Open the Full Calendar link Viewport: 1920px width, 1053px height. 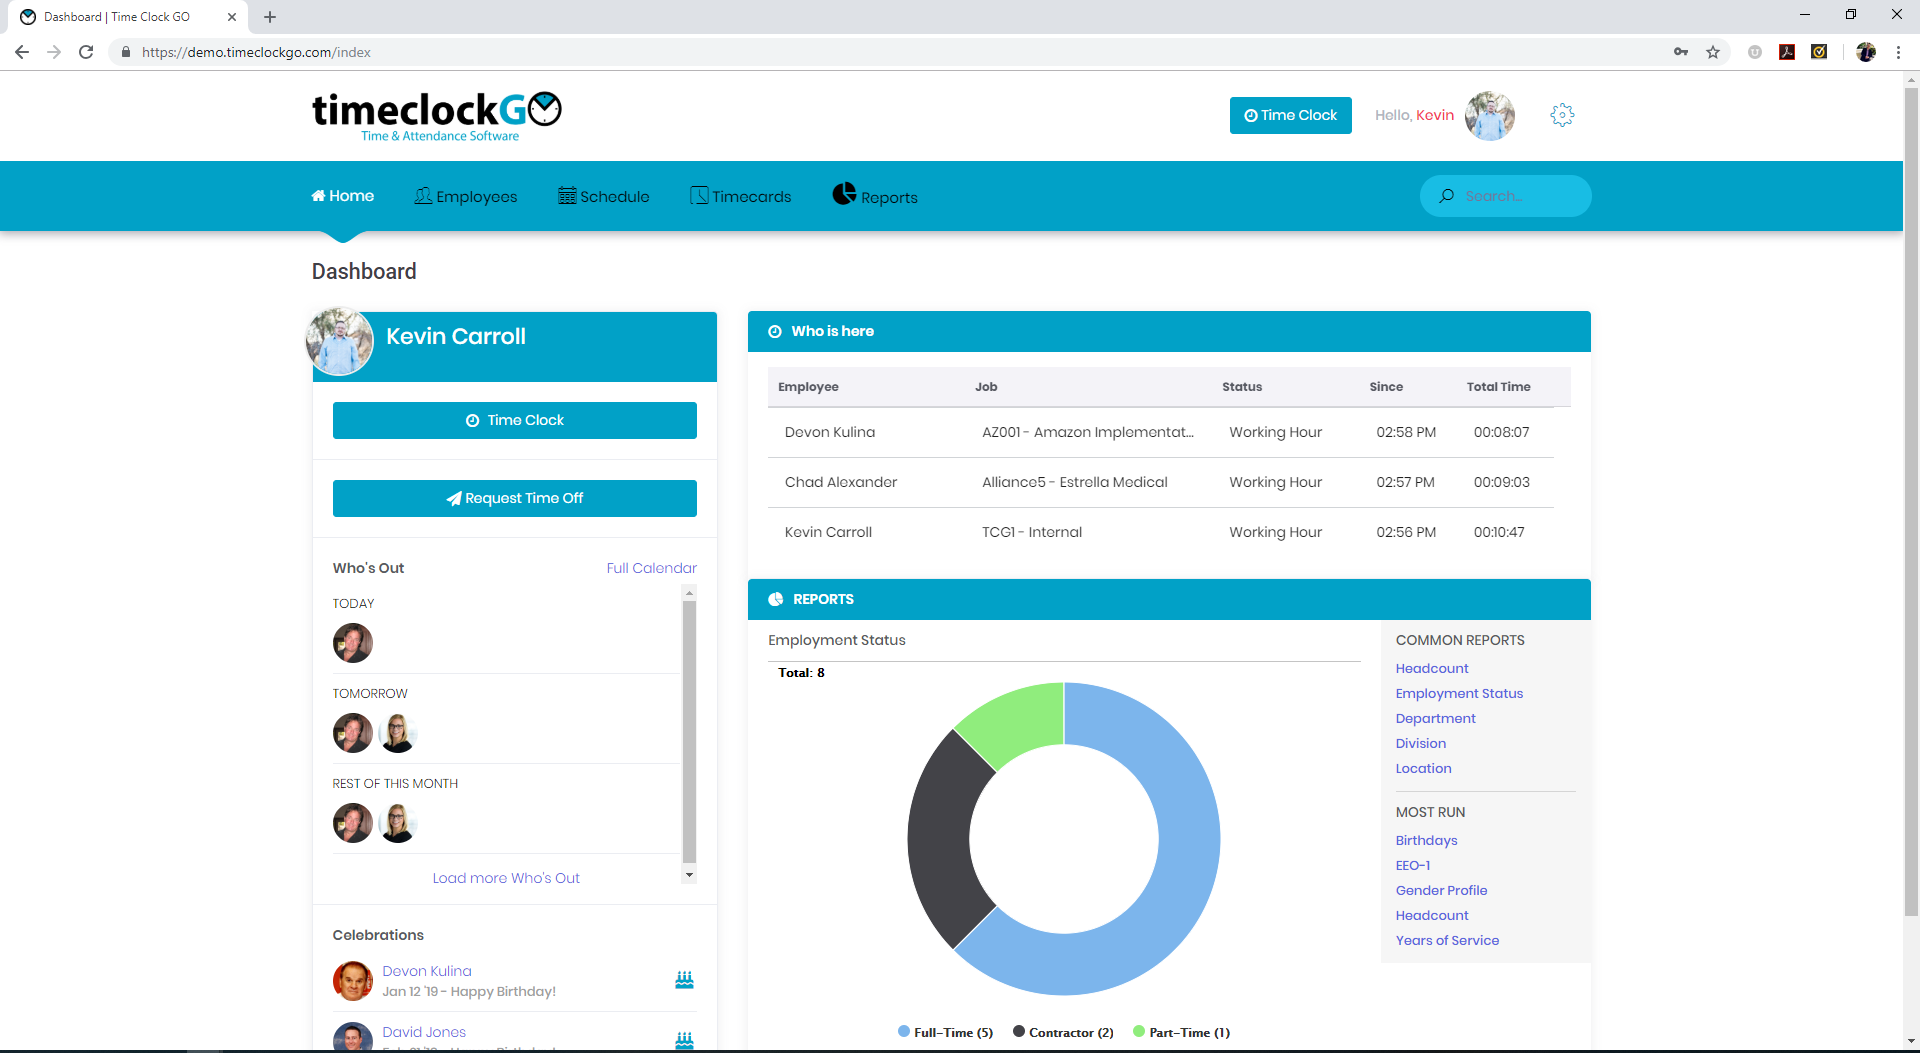click(651, 567)
